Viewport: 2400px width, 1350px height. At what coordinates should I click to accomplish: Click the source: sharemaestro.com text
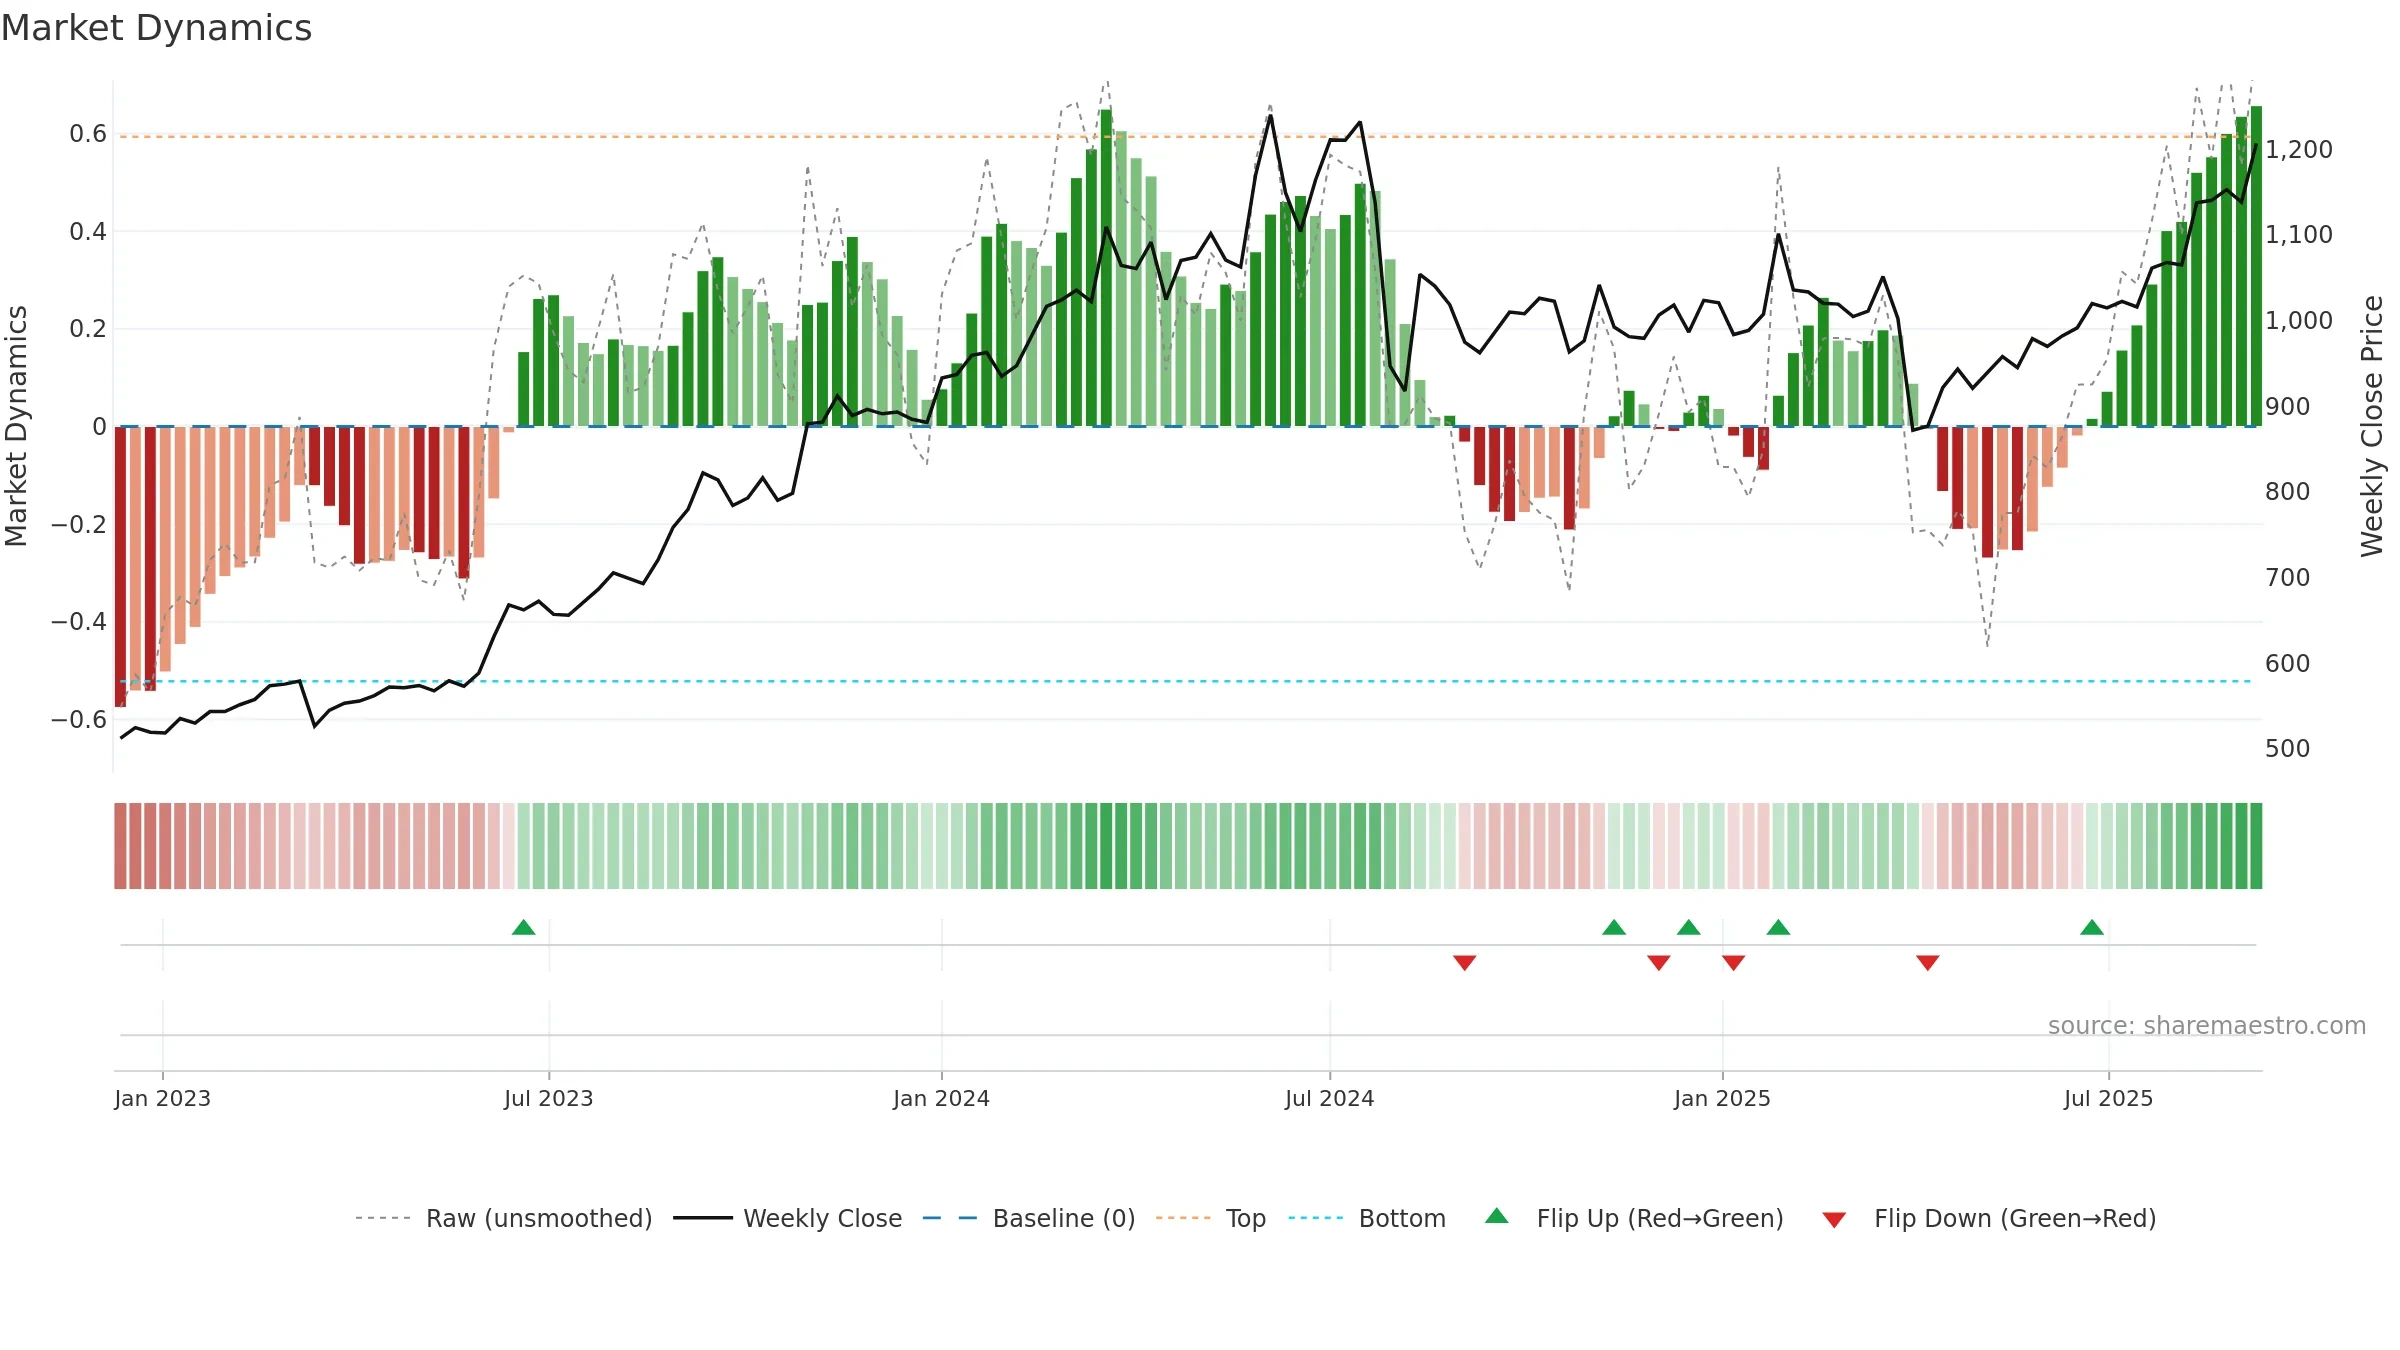[x=2207, y=1026]
